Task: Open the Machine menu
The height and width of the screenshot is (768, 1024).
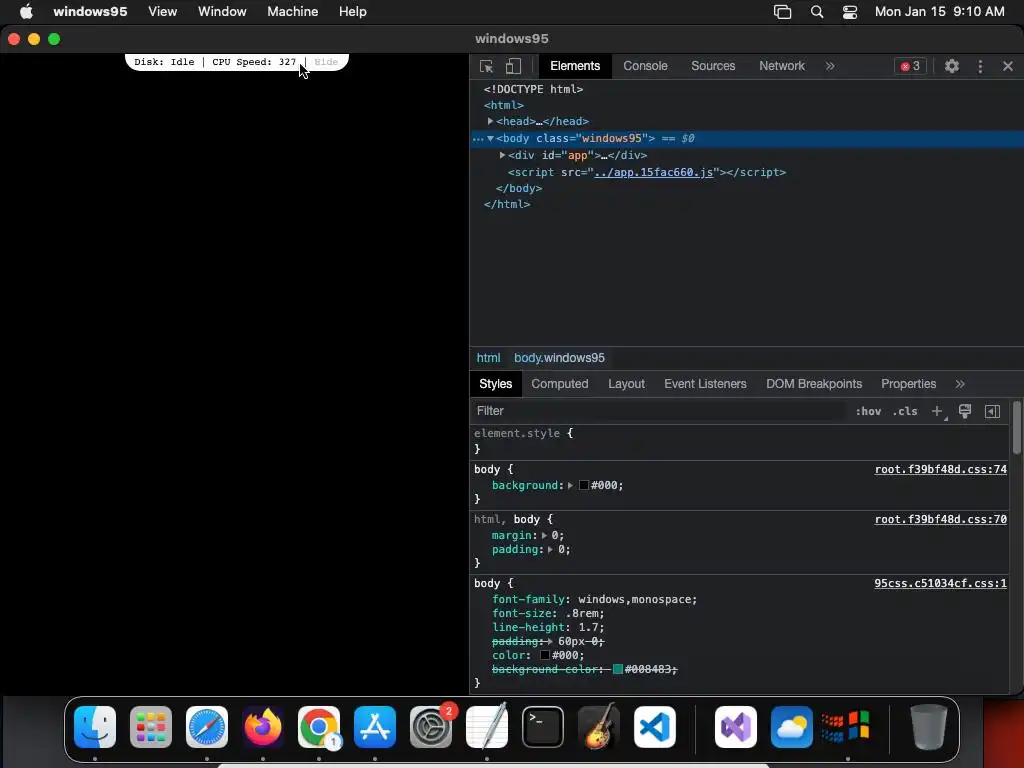Action: (293, 12)
